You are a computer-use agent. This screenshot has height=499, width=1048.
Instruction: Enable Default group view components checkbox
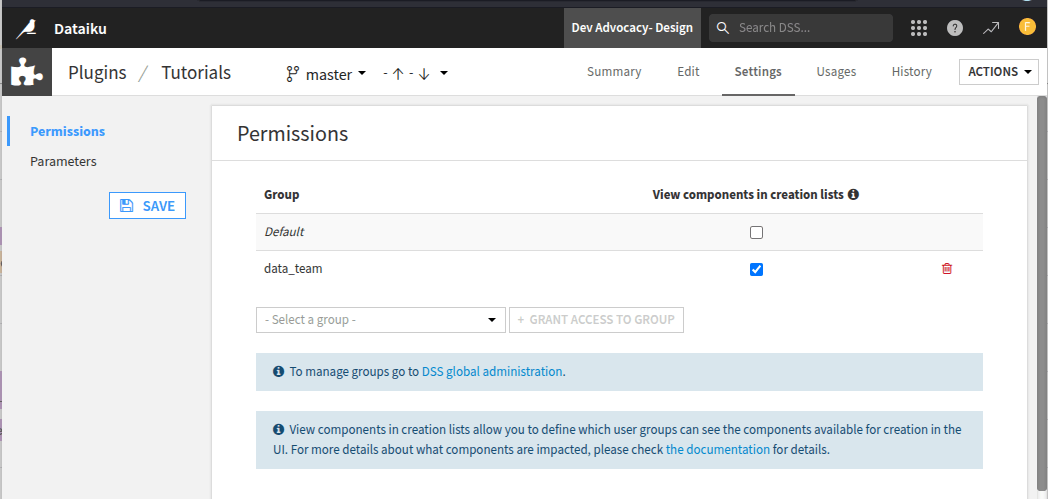point(756,232)
